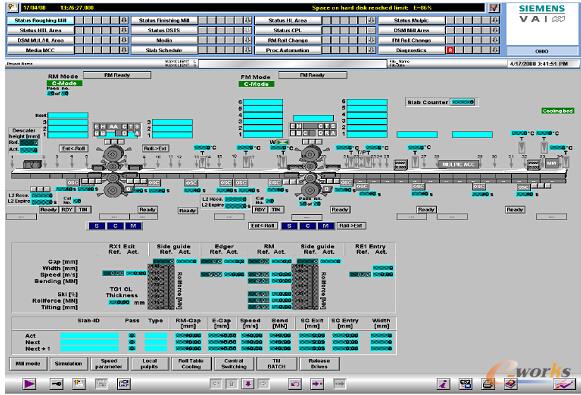Click the alarm acknowledge checkmark icon
Screen dimensions: 581x395
[494, 7]
